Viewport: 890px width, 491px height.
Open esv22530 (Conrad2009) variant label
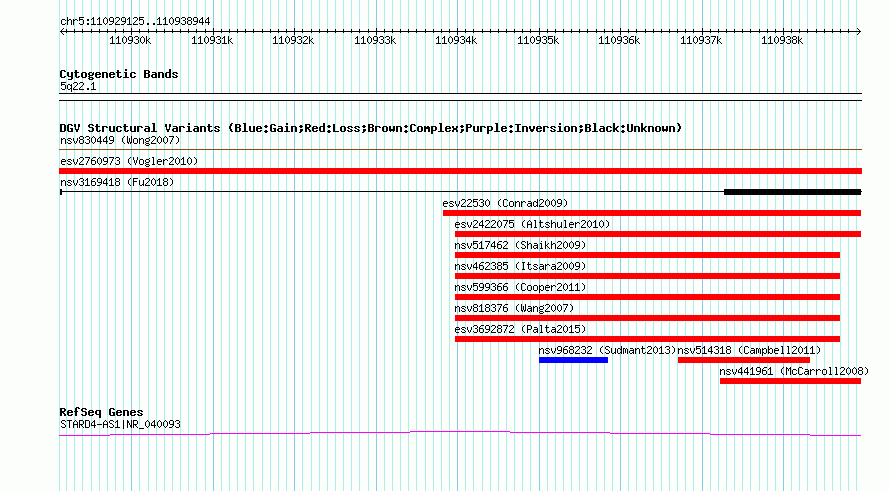[x=505, y=203]
